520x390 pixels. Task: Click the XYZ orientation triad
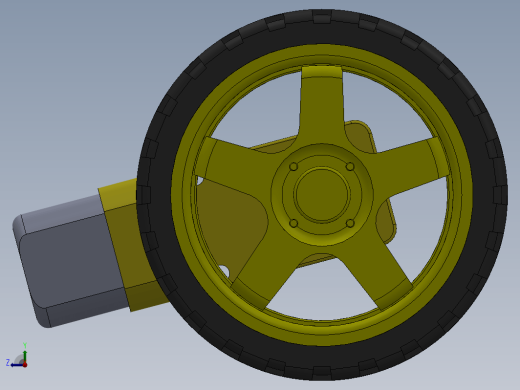17,356
